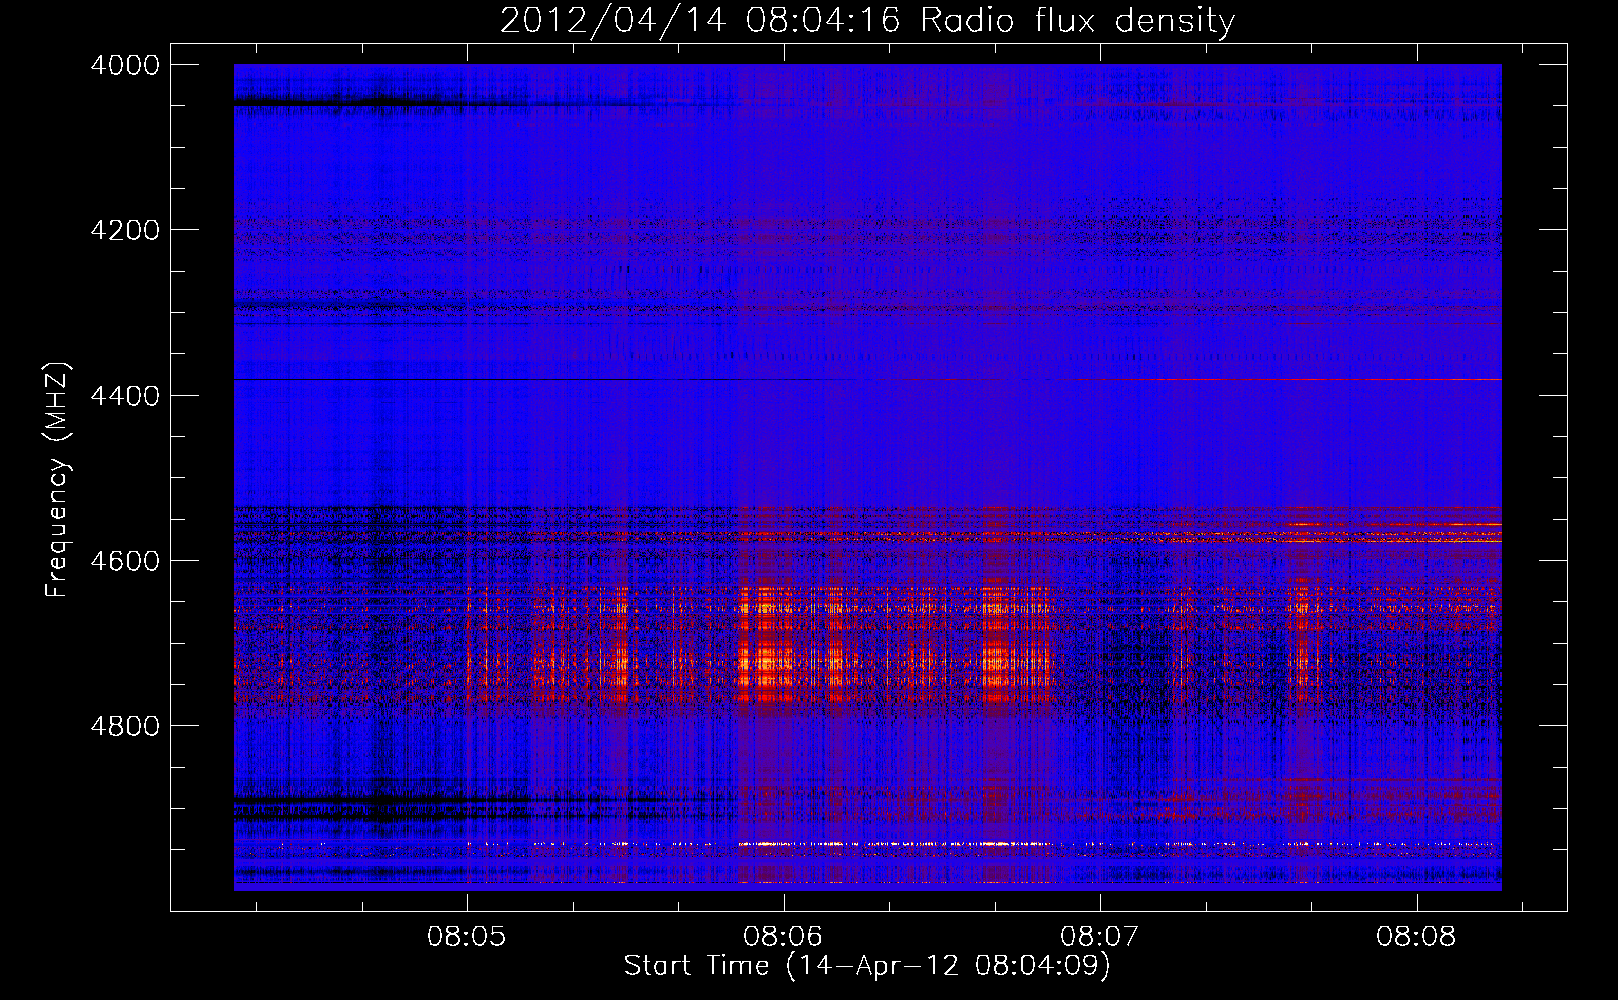The width and height of the screenshot is (1618, 1000).
Task: Click the 08:06 time axis label
Action: tap(783, 937)
